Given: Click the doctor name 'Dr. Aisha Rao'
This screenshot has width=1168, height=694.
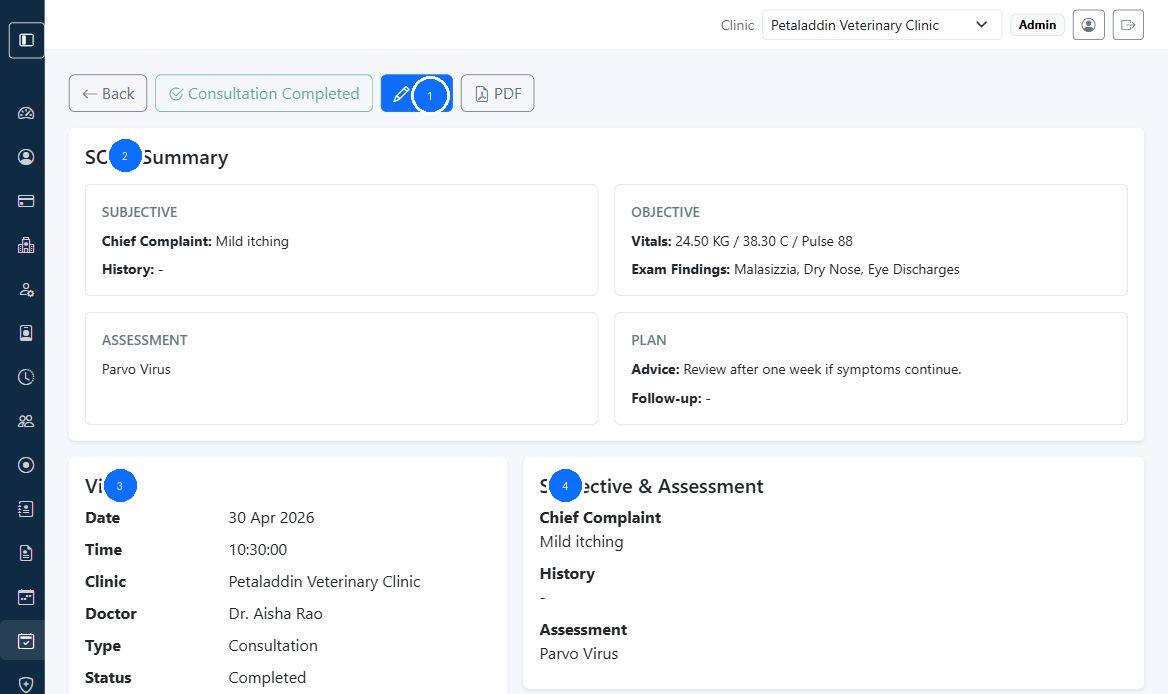Looking at the screenshot, I should coord(276,614).
